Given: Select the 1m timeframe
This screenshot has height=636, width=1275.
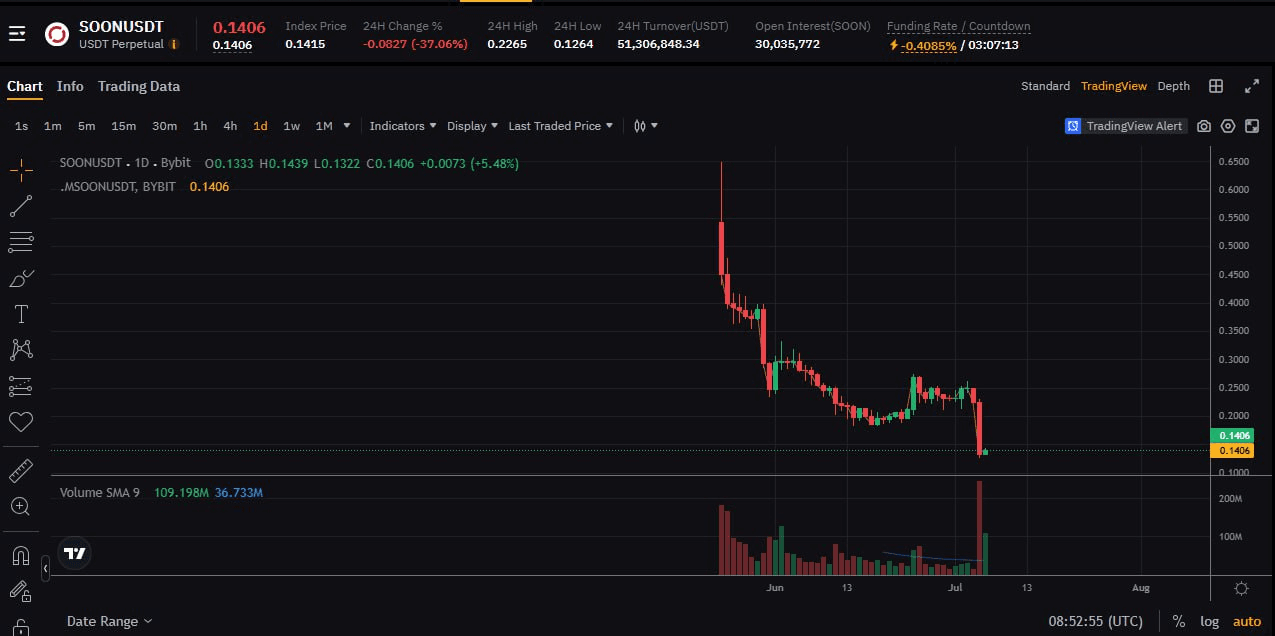Looking at the screenshot, I should point(53,126).
